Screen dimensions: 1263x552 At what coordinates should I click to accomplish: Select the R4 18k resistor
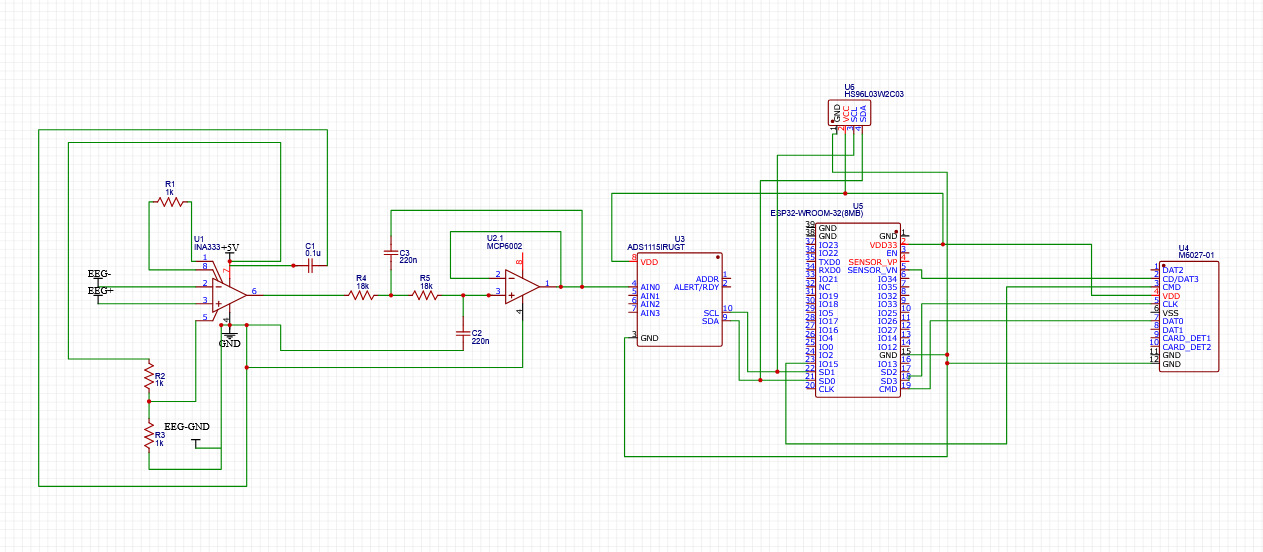click(361, 296)
